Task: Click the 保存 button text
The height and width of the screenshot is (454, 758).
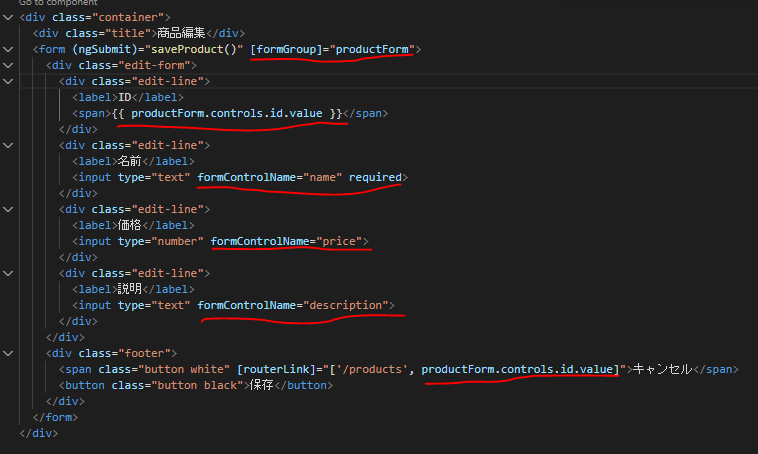Action: (x=262, y=385)
